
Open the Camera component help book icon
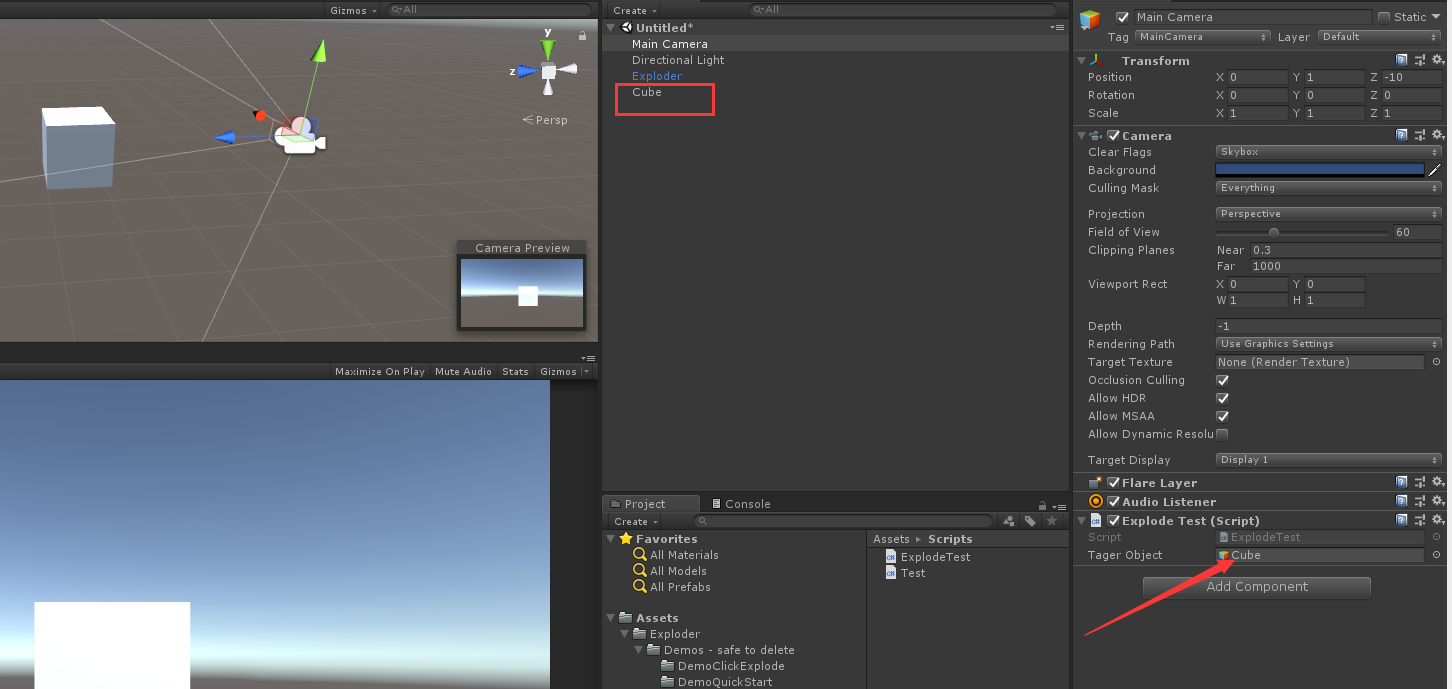point(1401,134)
